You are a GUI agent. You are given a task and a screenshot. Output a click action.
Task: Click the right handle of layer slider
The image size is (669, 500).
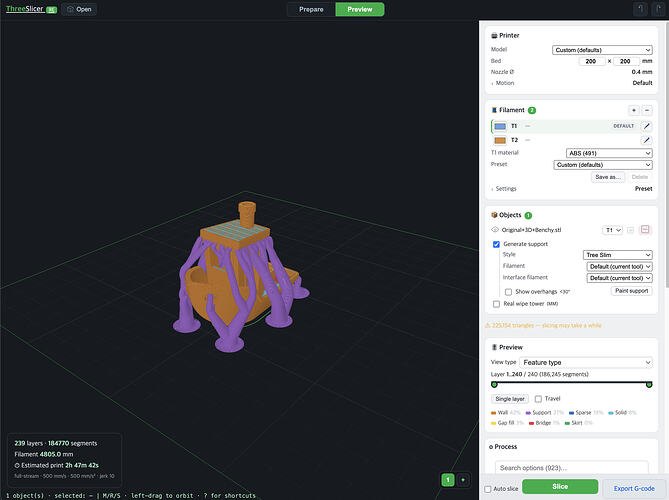point(649,384)
